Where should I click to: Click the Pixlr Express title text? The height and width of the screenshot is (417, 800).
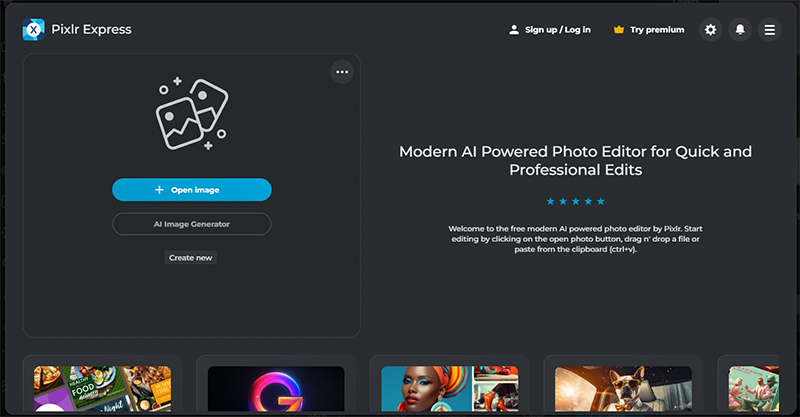[x=91, y=30]
